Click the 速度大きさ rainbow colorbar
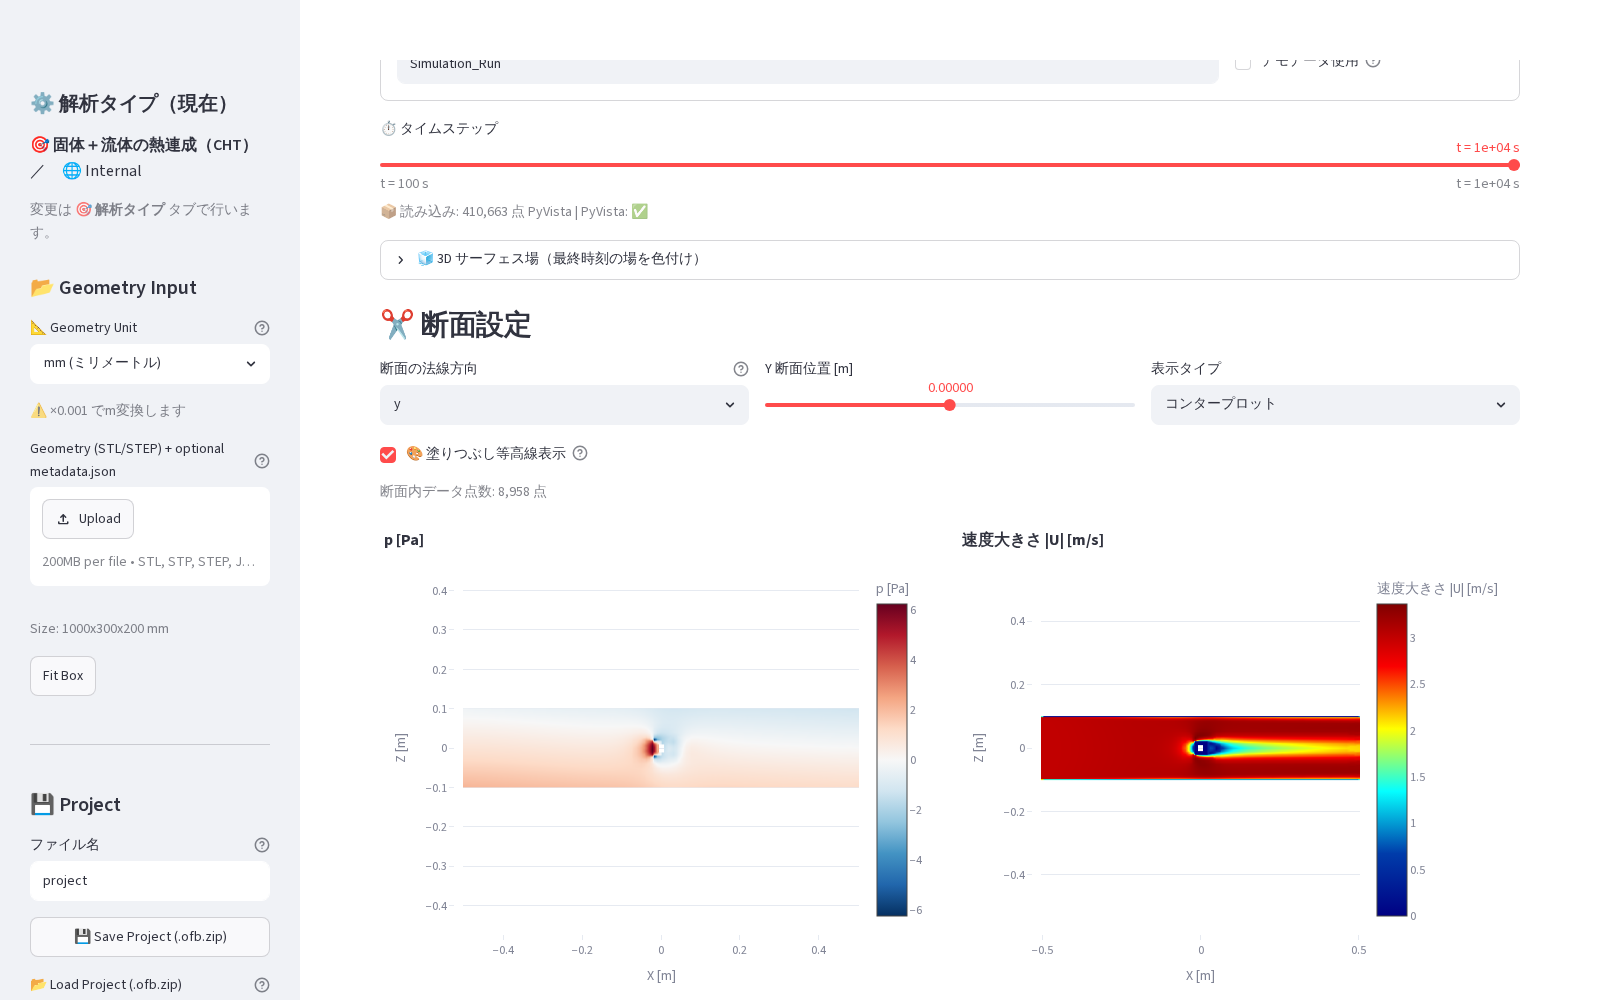The height and width of the screenshot is (1000, 1600). (1392, 760)
